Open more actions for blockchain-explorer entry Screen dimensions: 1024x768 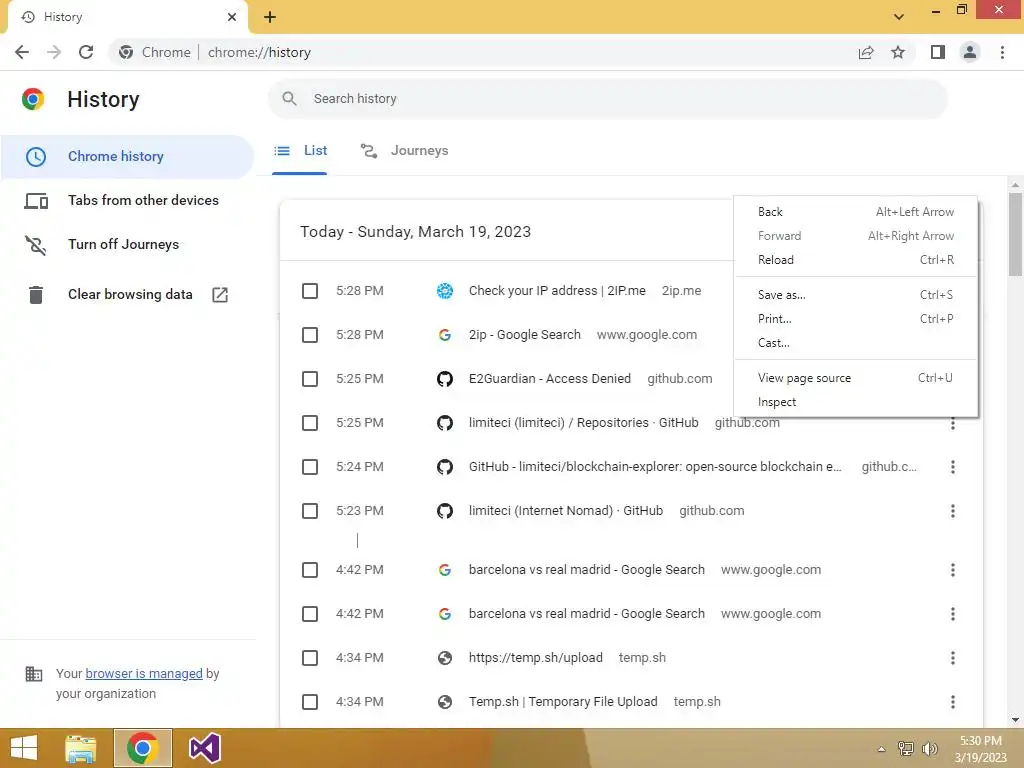pos(953,467)
